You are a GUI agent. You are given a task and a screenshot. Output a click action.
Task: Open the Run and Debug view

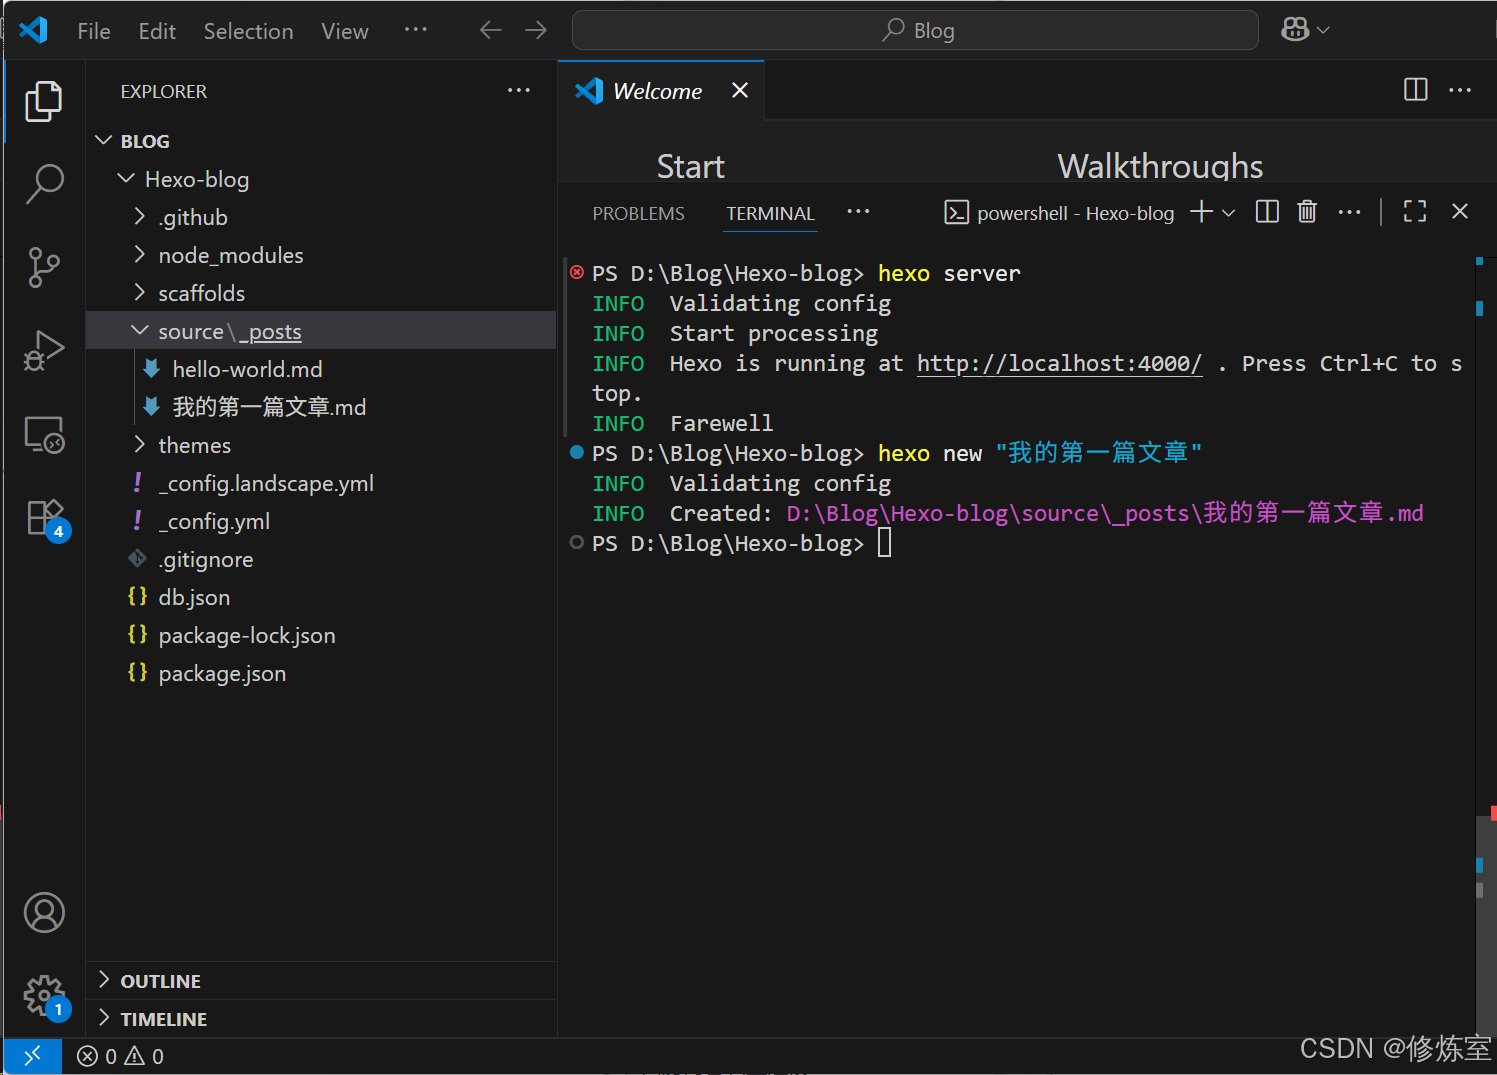pyautogui.click(x=44, y=351)
